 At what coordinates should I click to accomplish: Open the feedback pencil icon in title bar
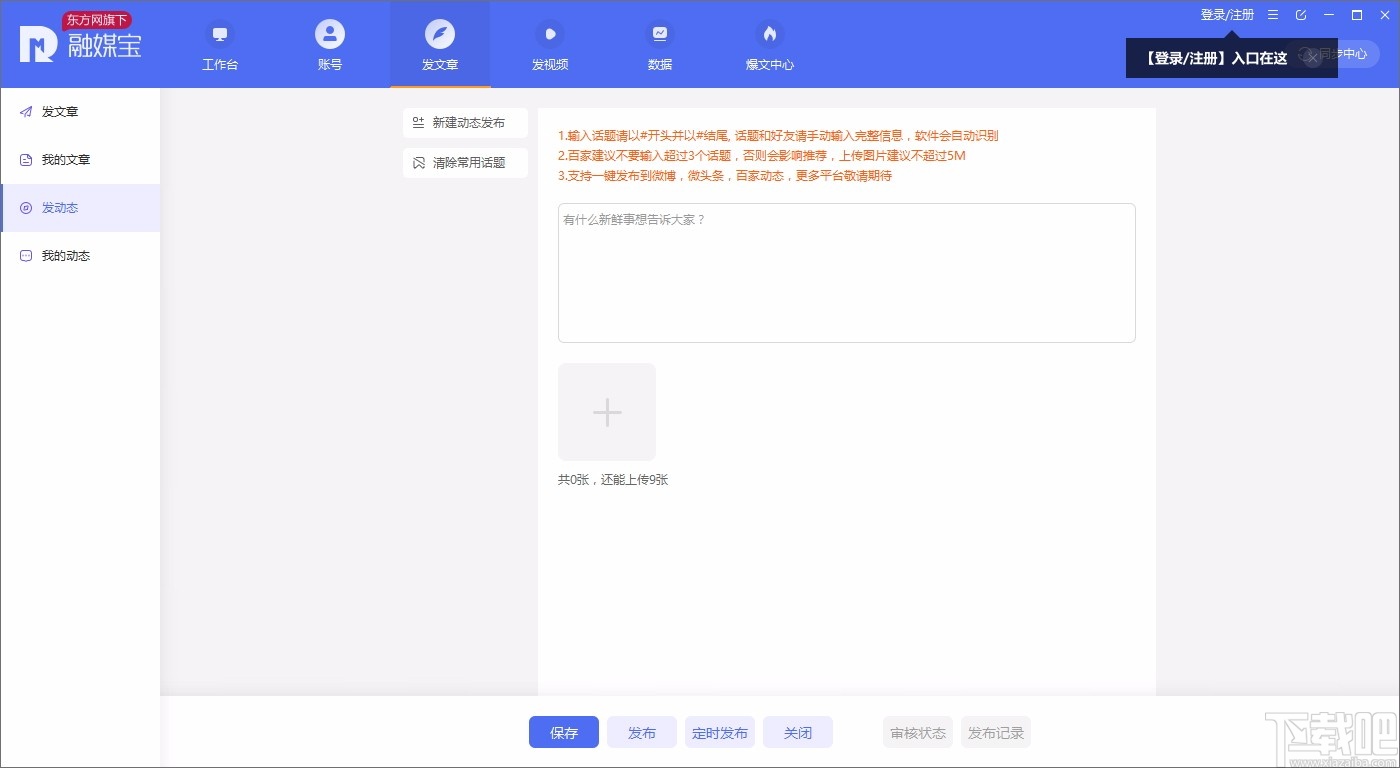[x=1302, y=15]
